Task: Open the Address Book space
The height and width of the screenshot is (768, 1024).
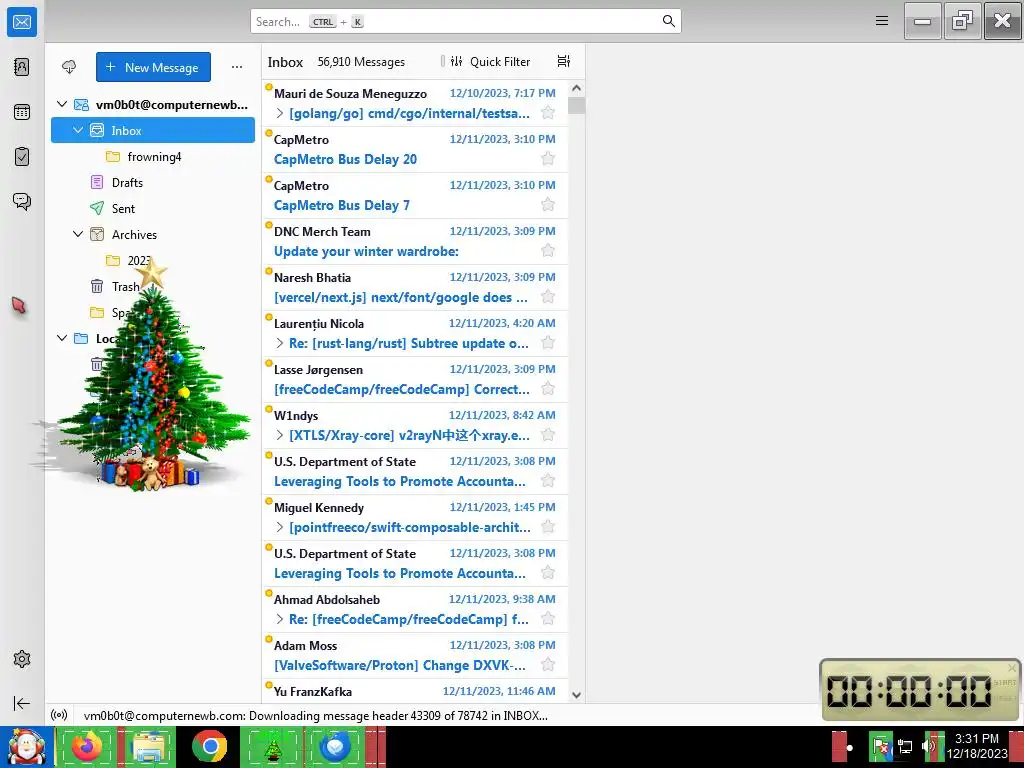Action: pos(22,67)
